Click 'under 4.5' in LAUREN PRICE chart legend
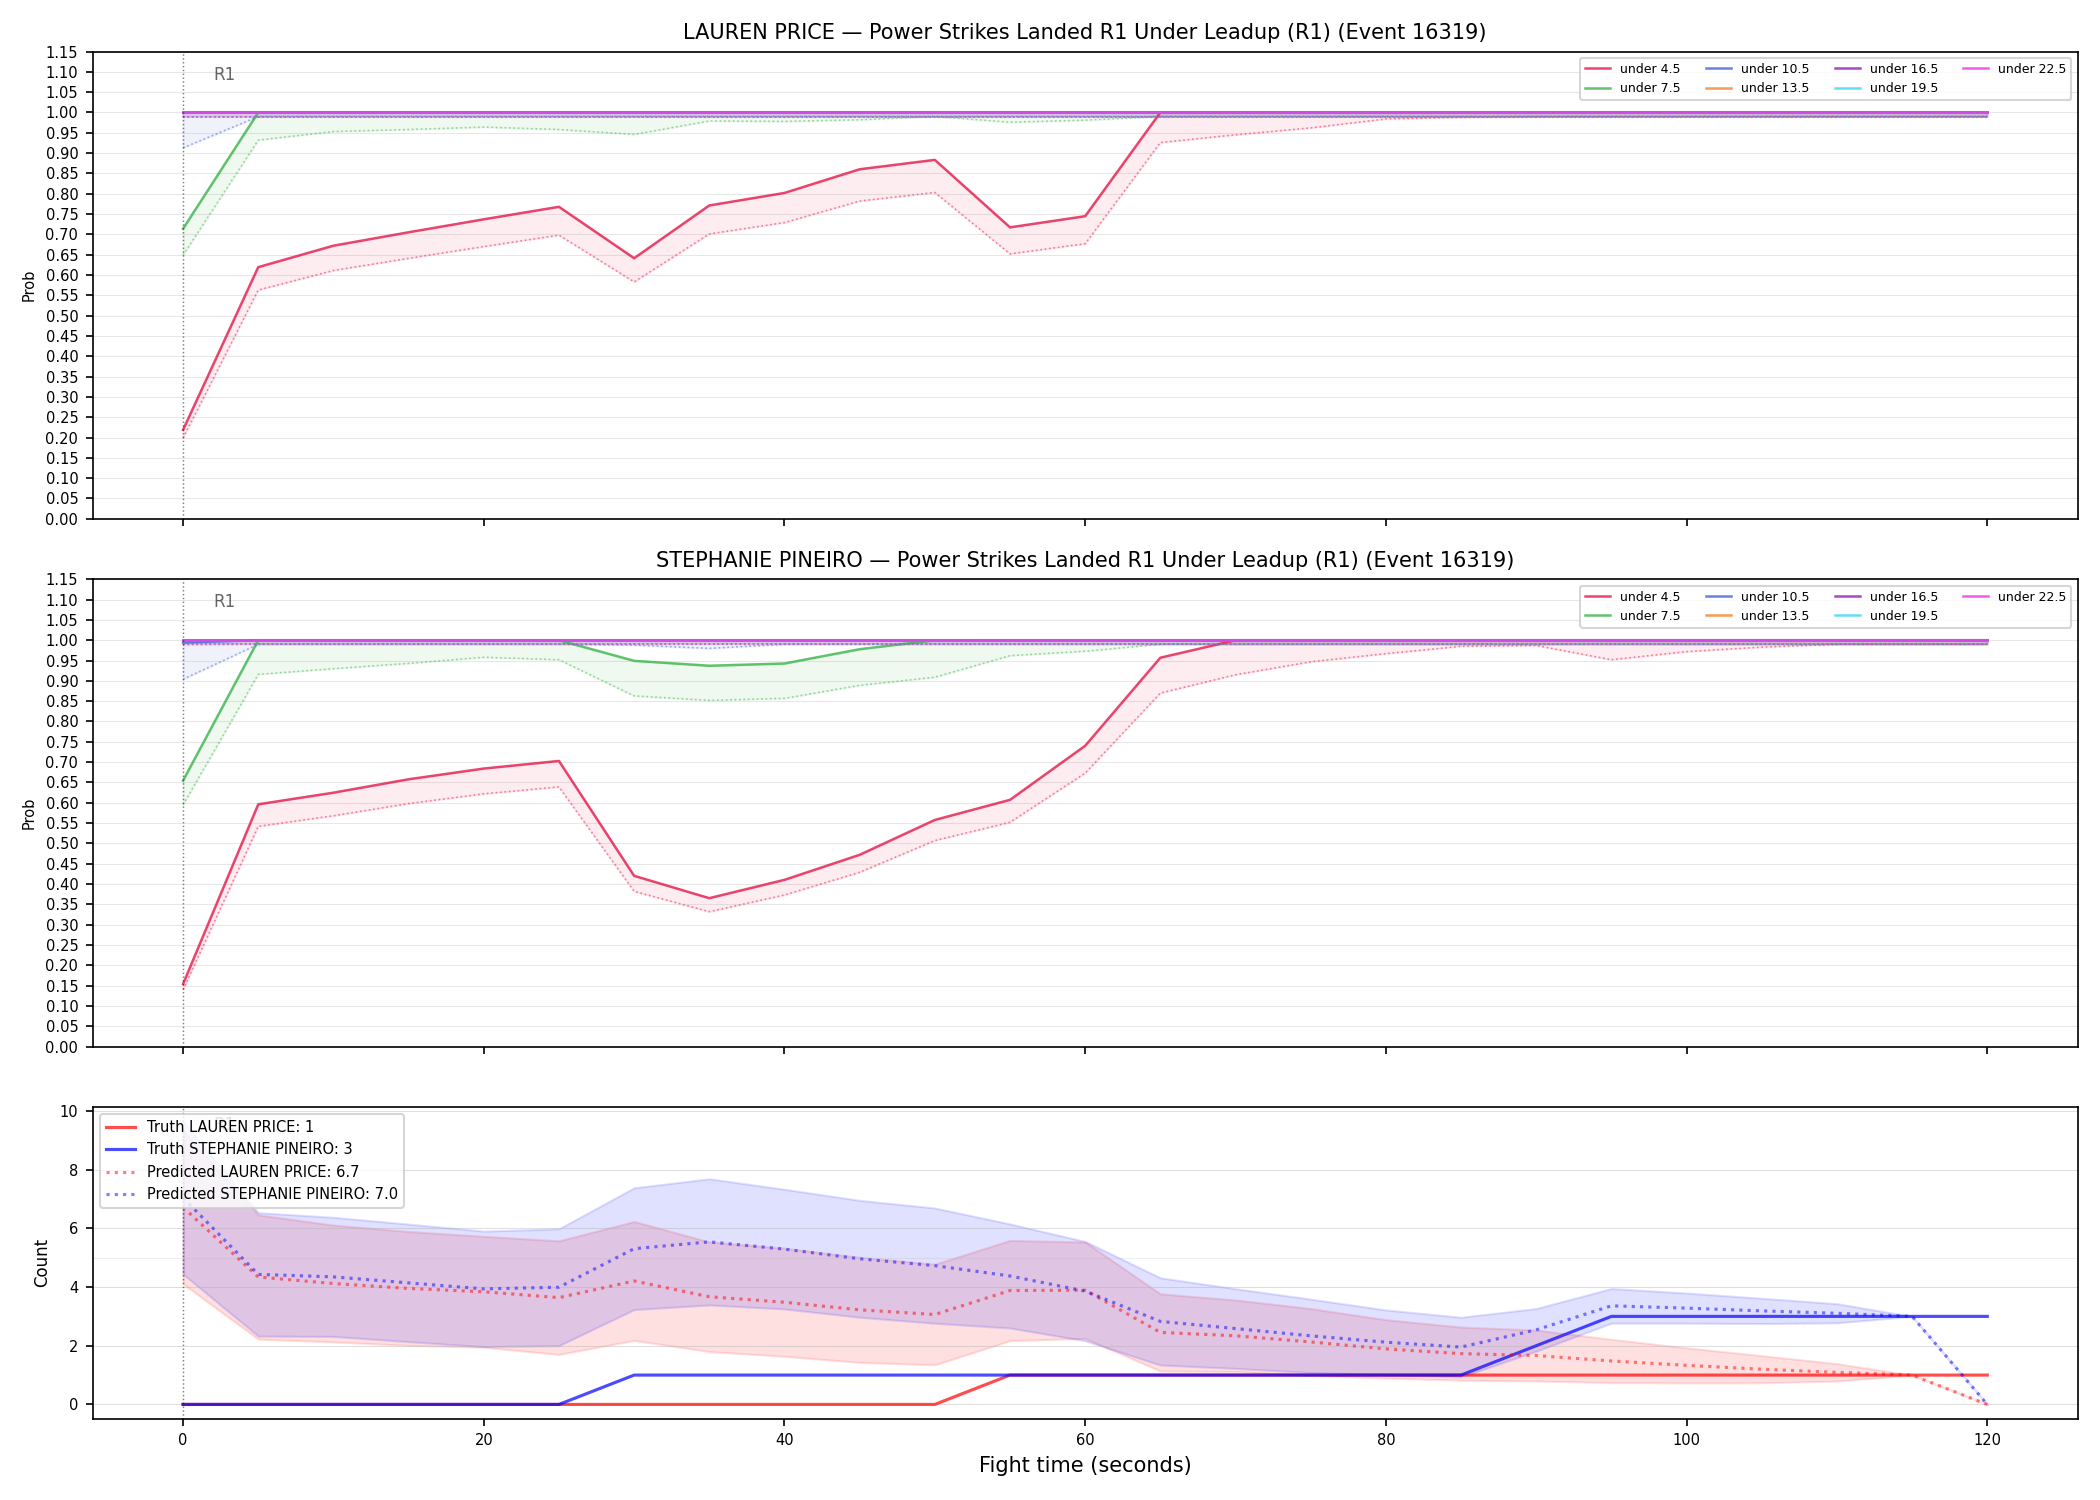This screenshot has width=2100, height=1500. click(1633, 69)
